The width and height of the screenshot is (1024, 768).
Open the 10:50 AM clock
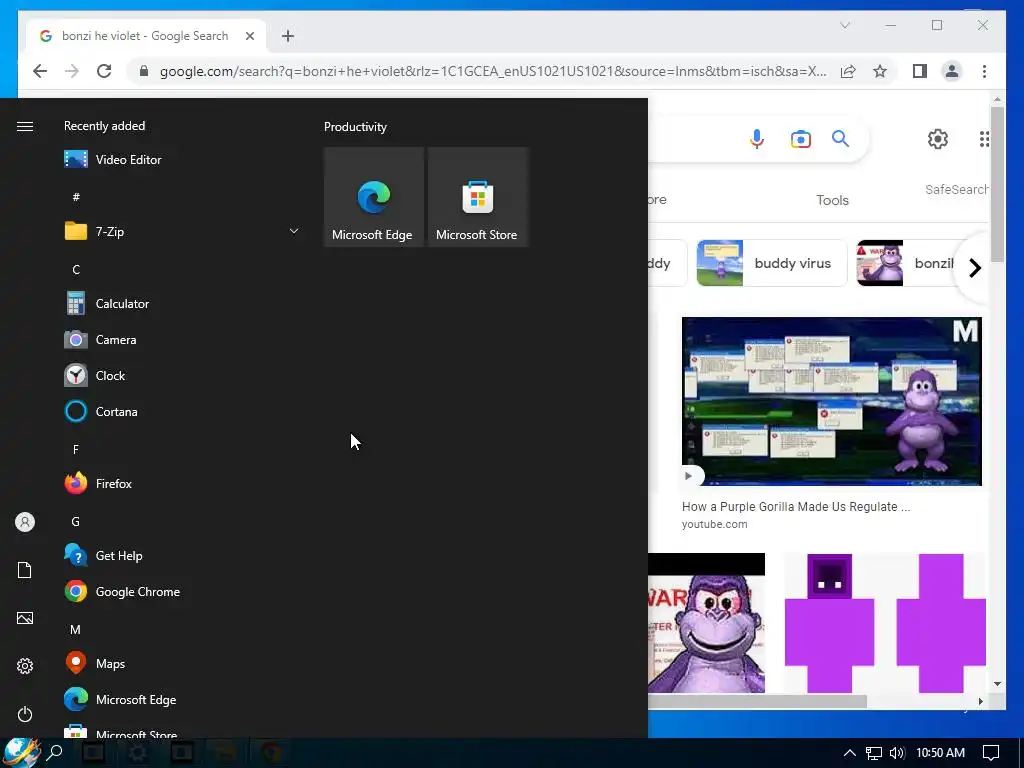[x=940, y=753]
